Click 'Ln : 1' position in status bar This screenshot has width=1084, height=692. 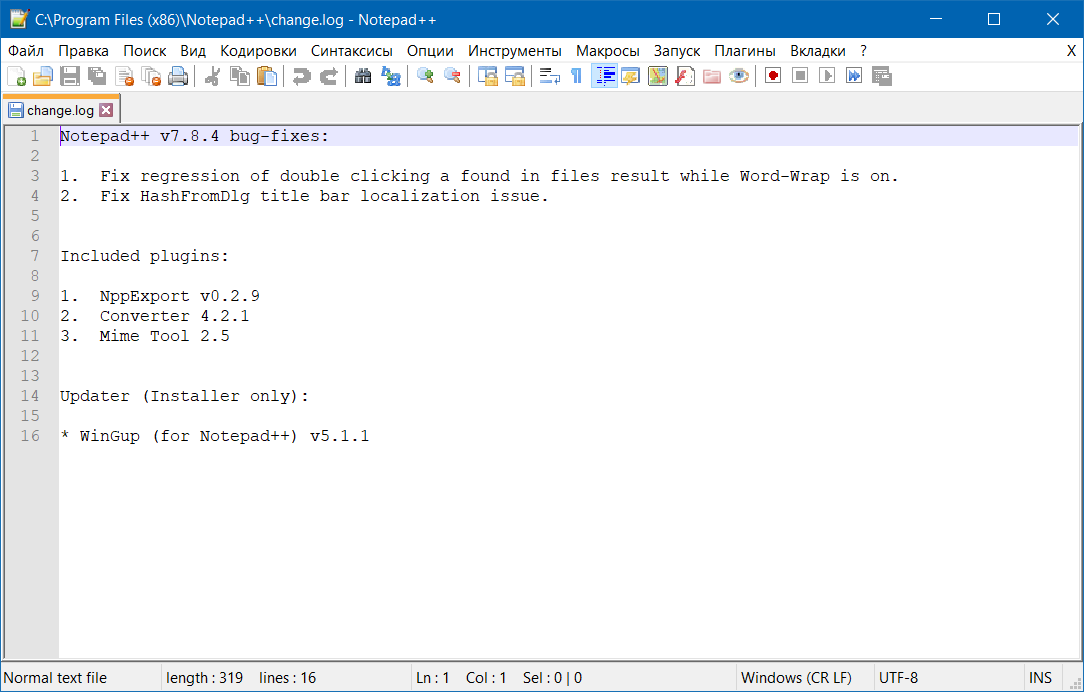coord(433,678)
